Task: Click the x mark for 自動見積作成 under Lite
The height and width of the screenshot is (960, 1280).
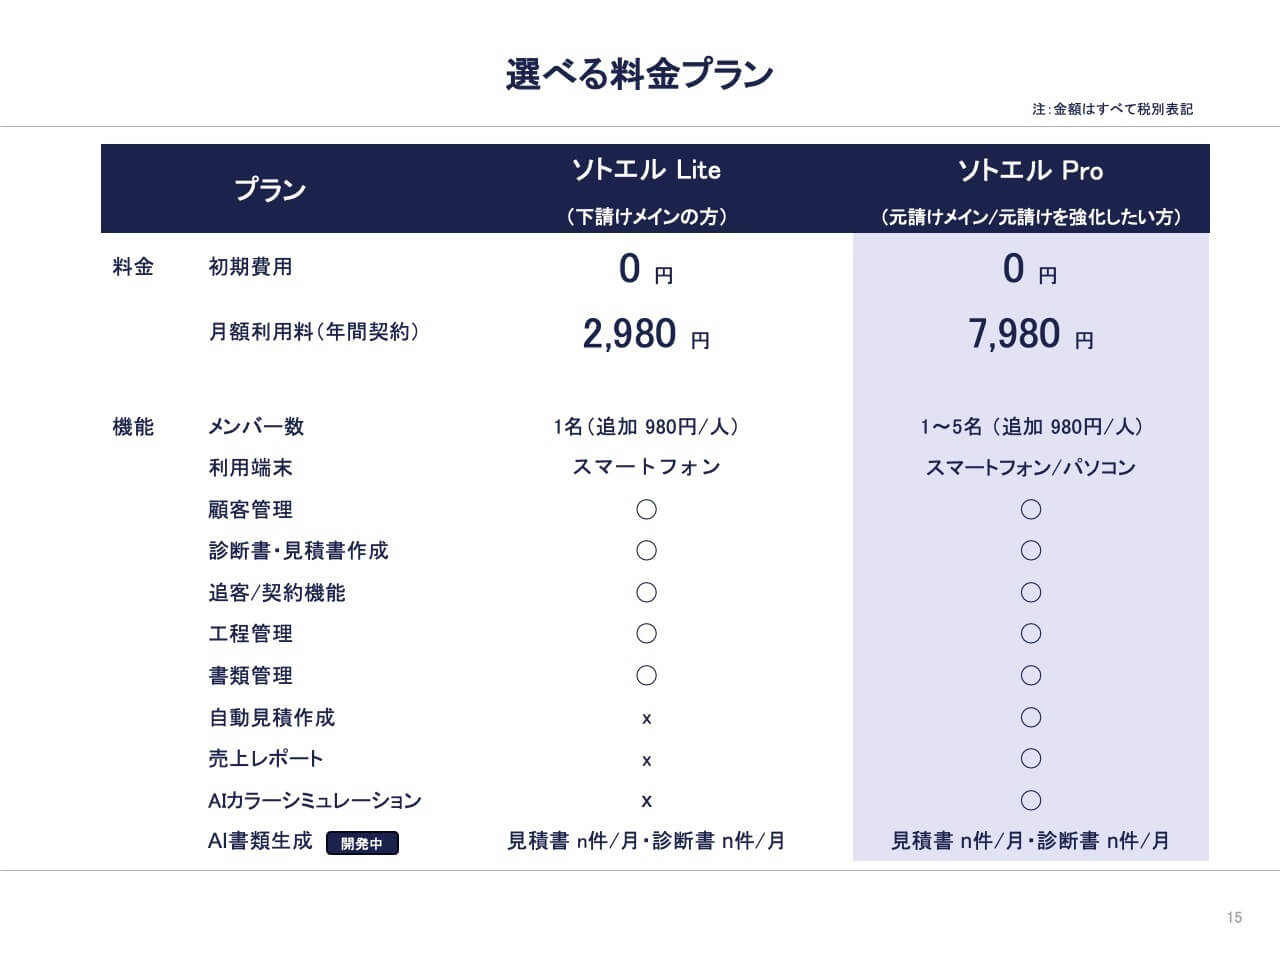Action: pyautogui.click(x=646, y=718)
